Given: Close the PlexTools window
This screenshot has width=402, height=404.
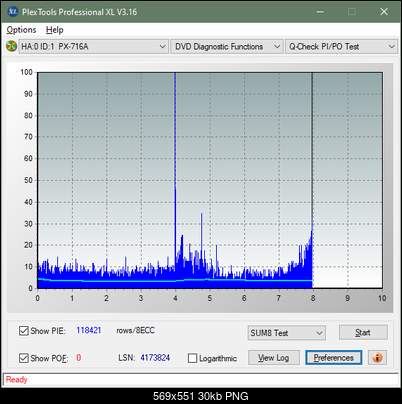Looking at the screenshot, I should coord(384,12).
